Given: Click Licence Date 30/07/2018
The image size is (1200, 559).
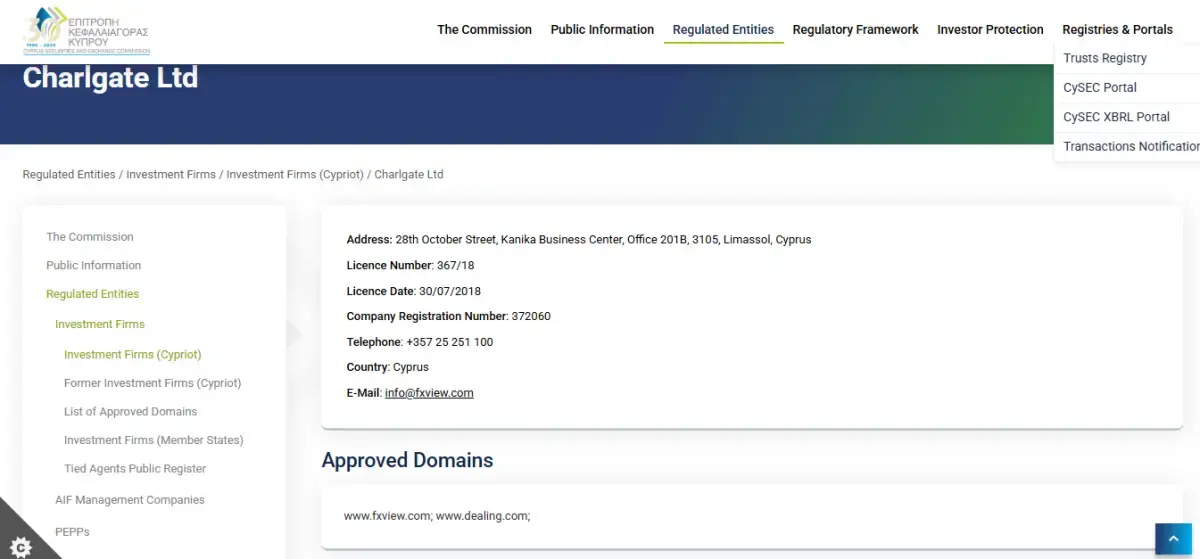Looking at the screenshot, I should [x=414, y=291].
